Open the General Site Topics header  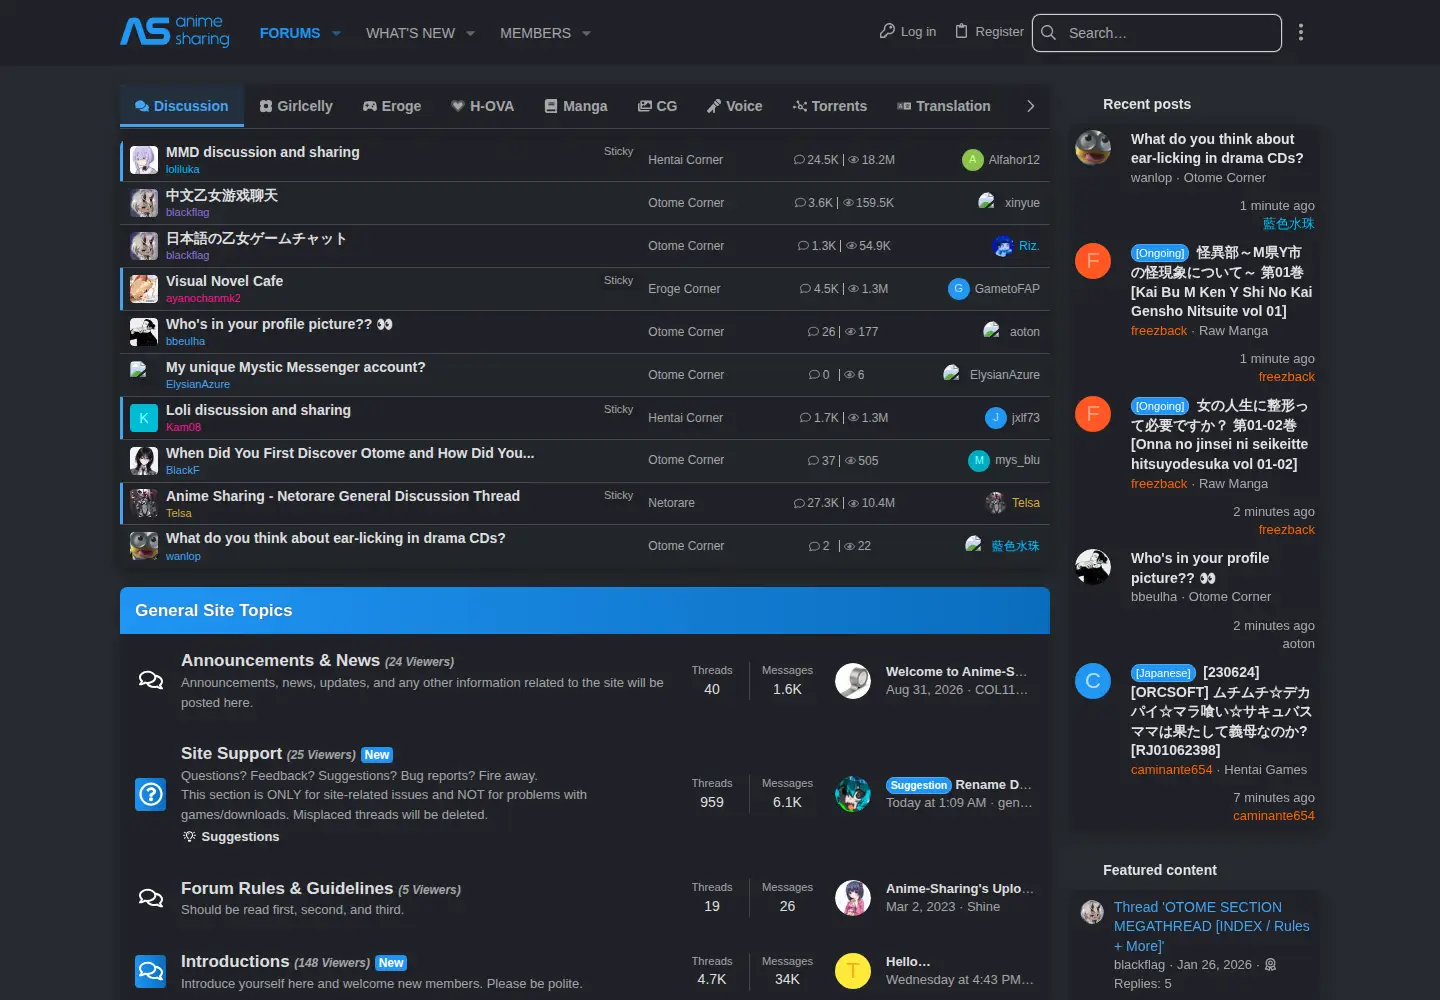214,610
